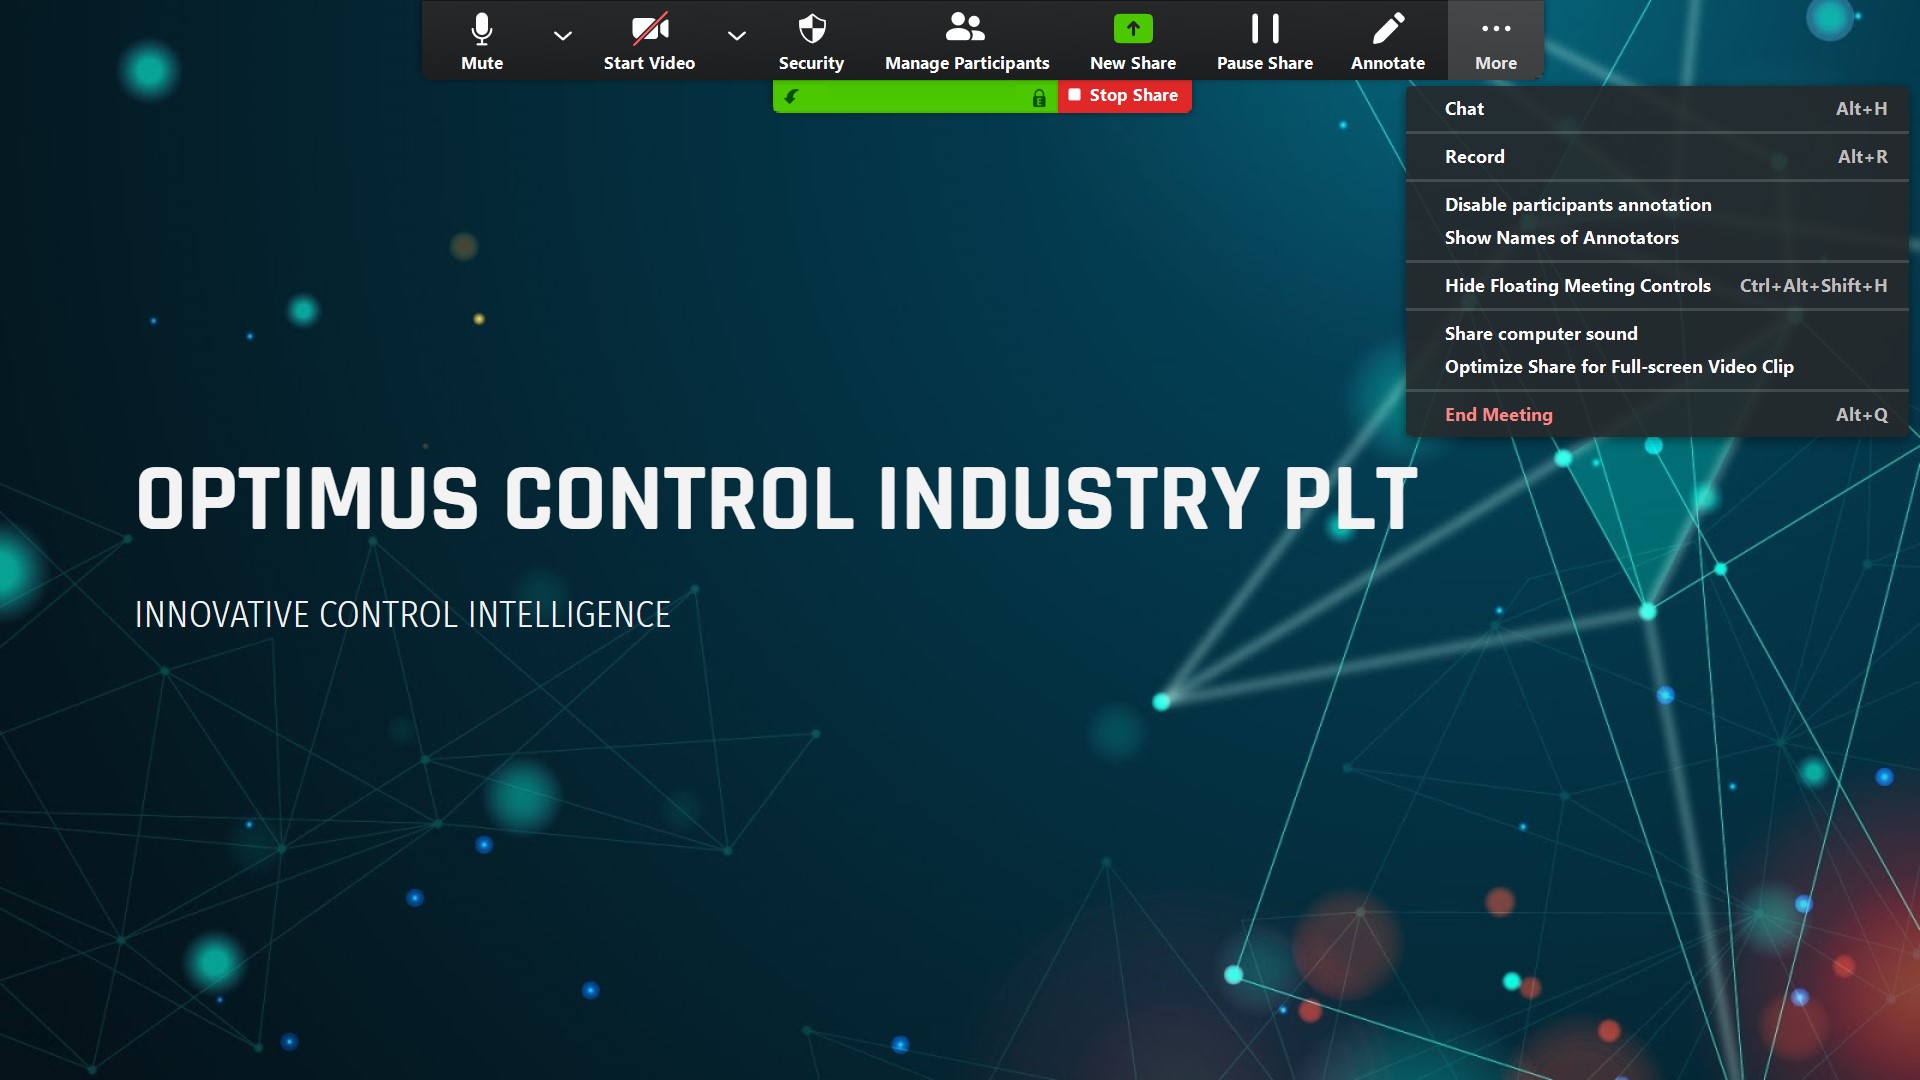The width and height of the screenshot is (1920, 1080).
Task: Click the signal icon on green share bar
Action: click(791, 96)
